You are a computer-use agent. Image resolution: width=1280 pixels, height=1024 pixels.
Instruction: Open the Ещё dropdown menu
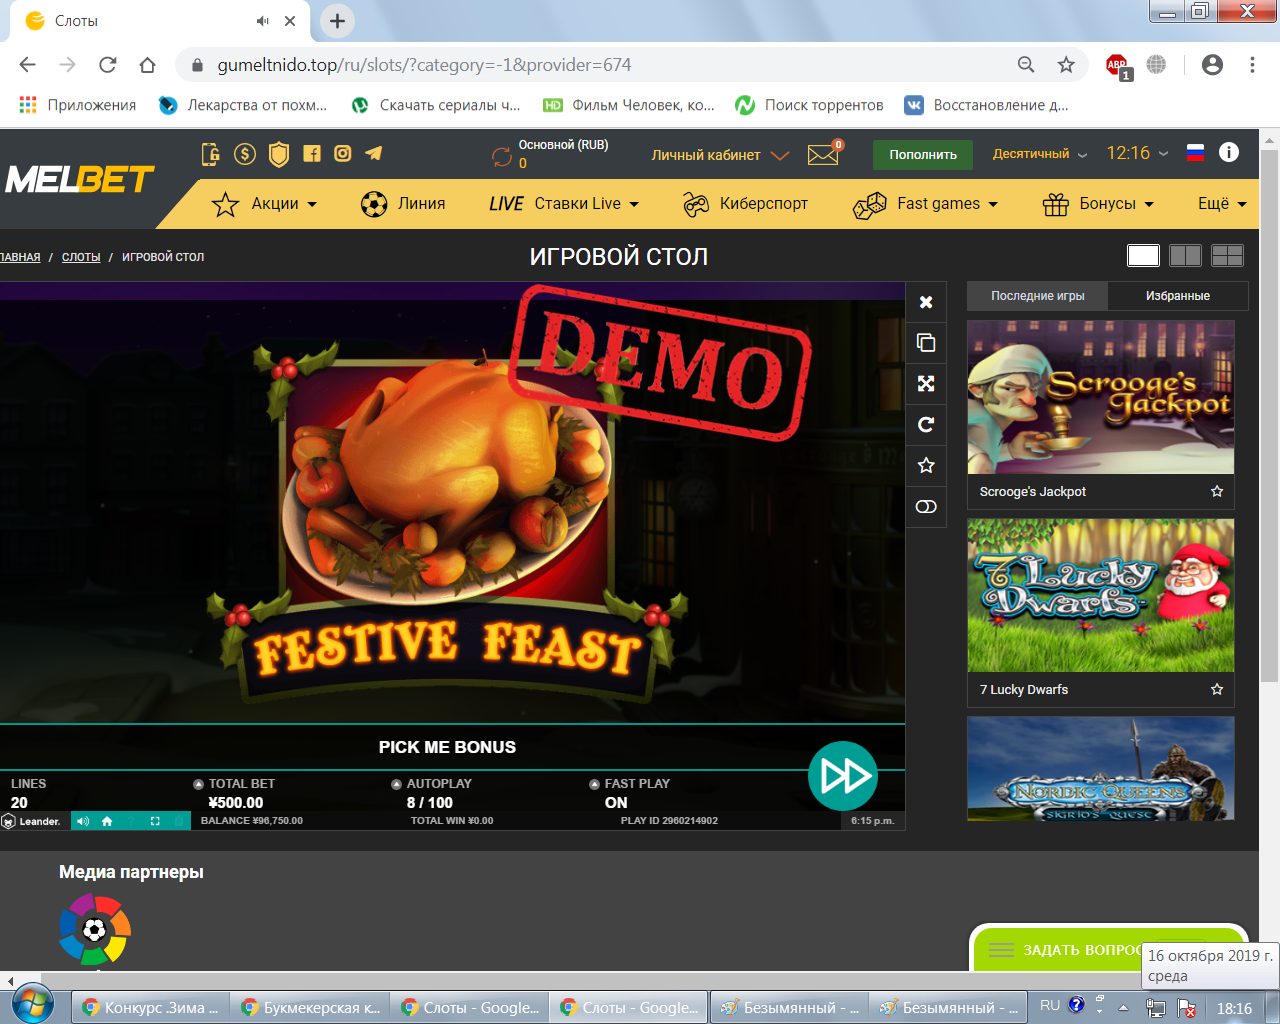coord(1222,204)
